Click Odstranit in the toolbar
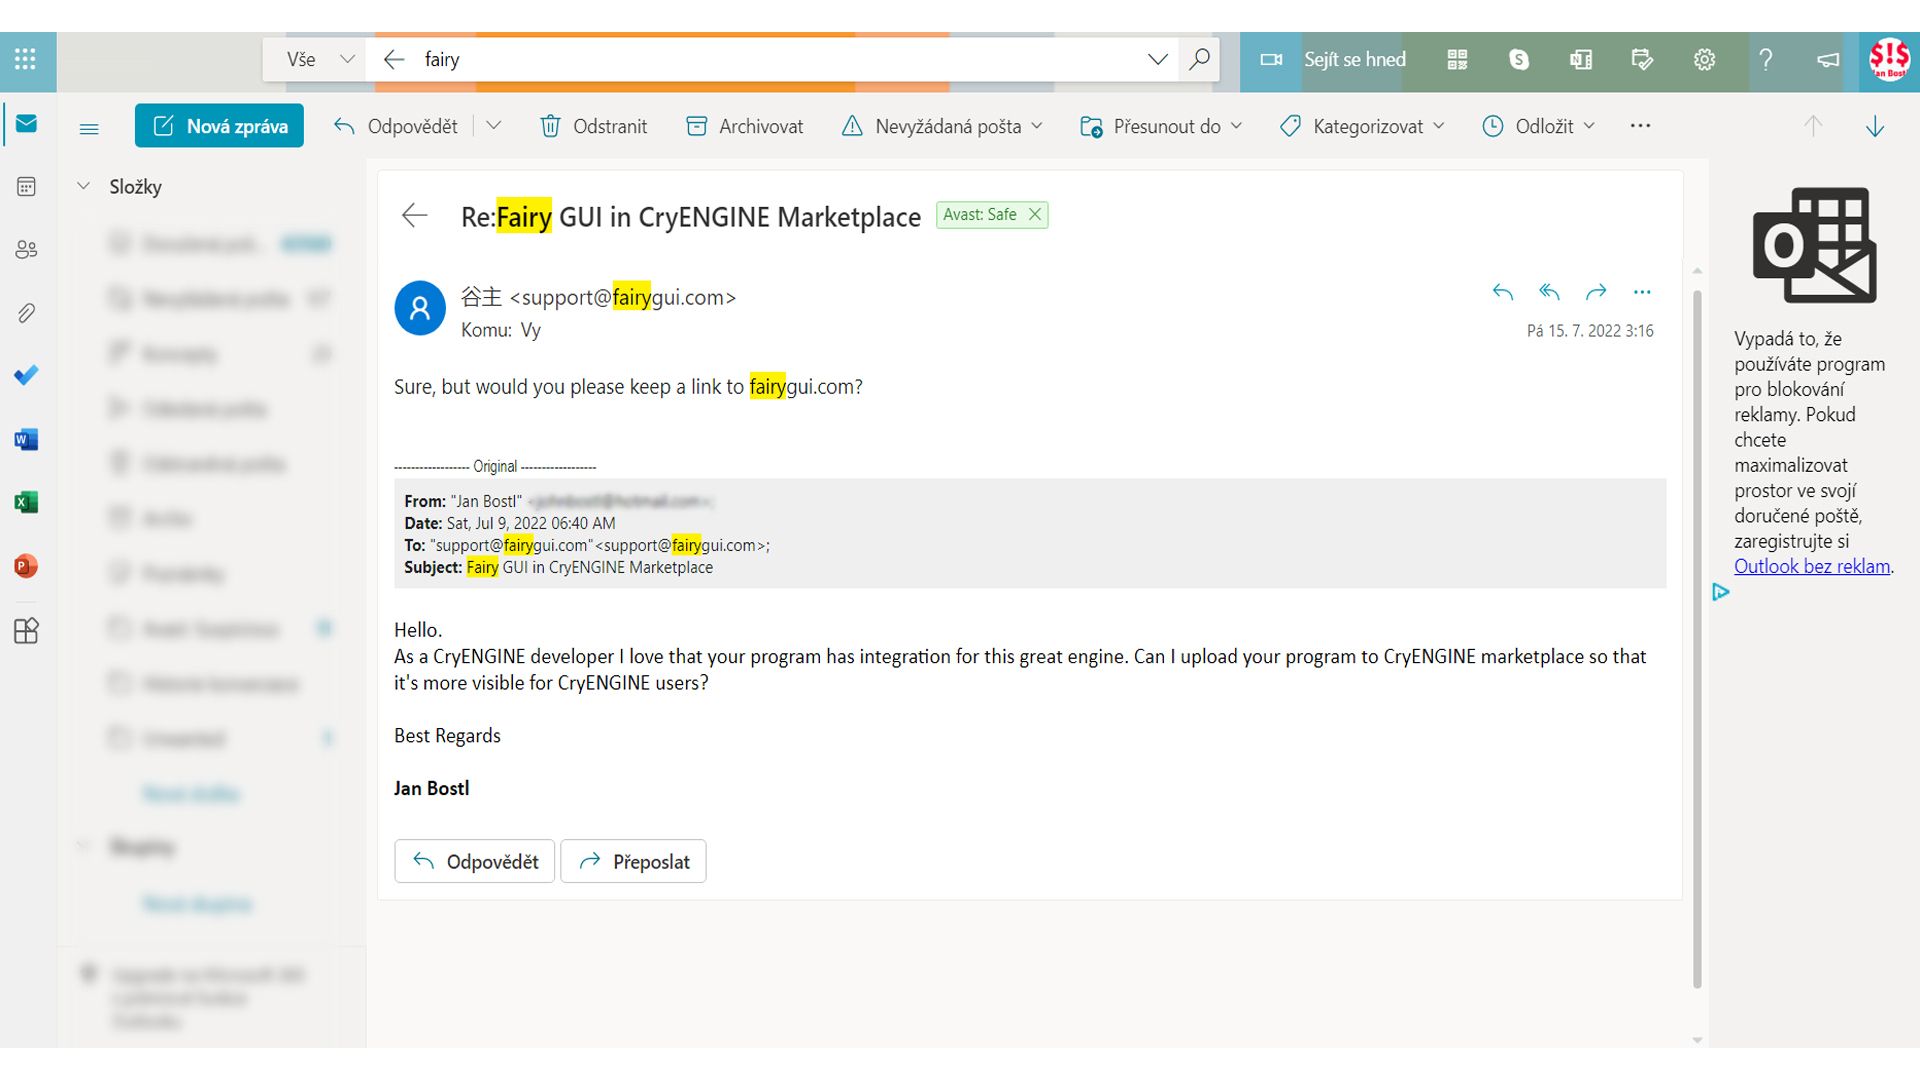Screen dimensions: 1920x1080 (x=594, y=126)
